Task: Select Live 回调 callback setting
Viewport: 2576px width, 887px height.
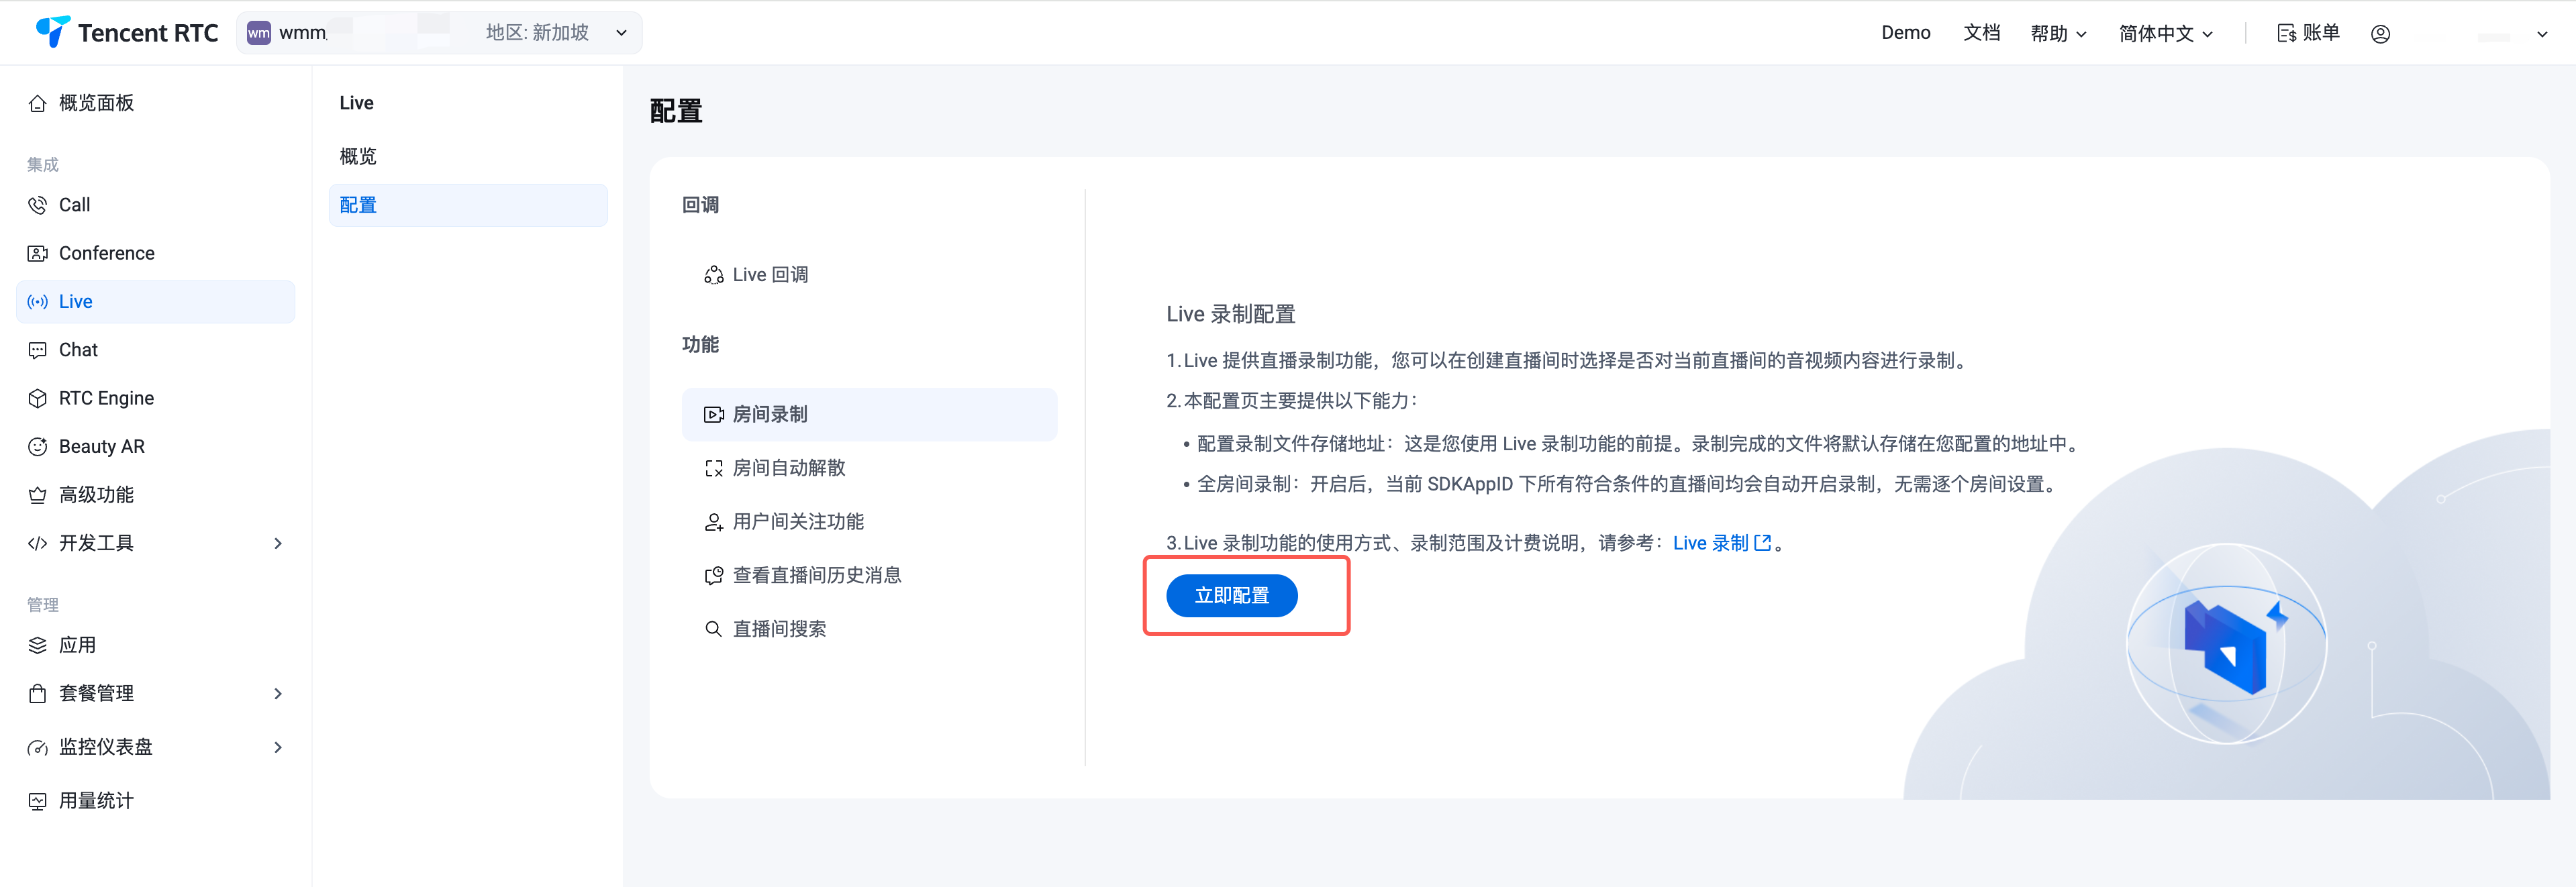Action: [x=769, y=275]
